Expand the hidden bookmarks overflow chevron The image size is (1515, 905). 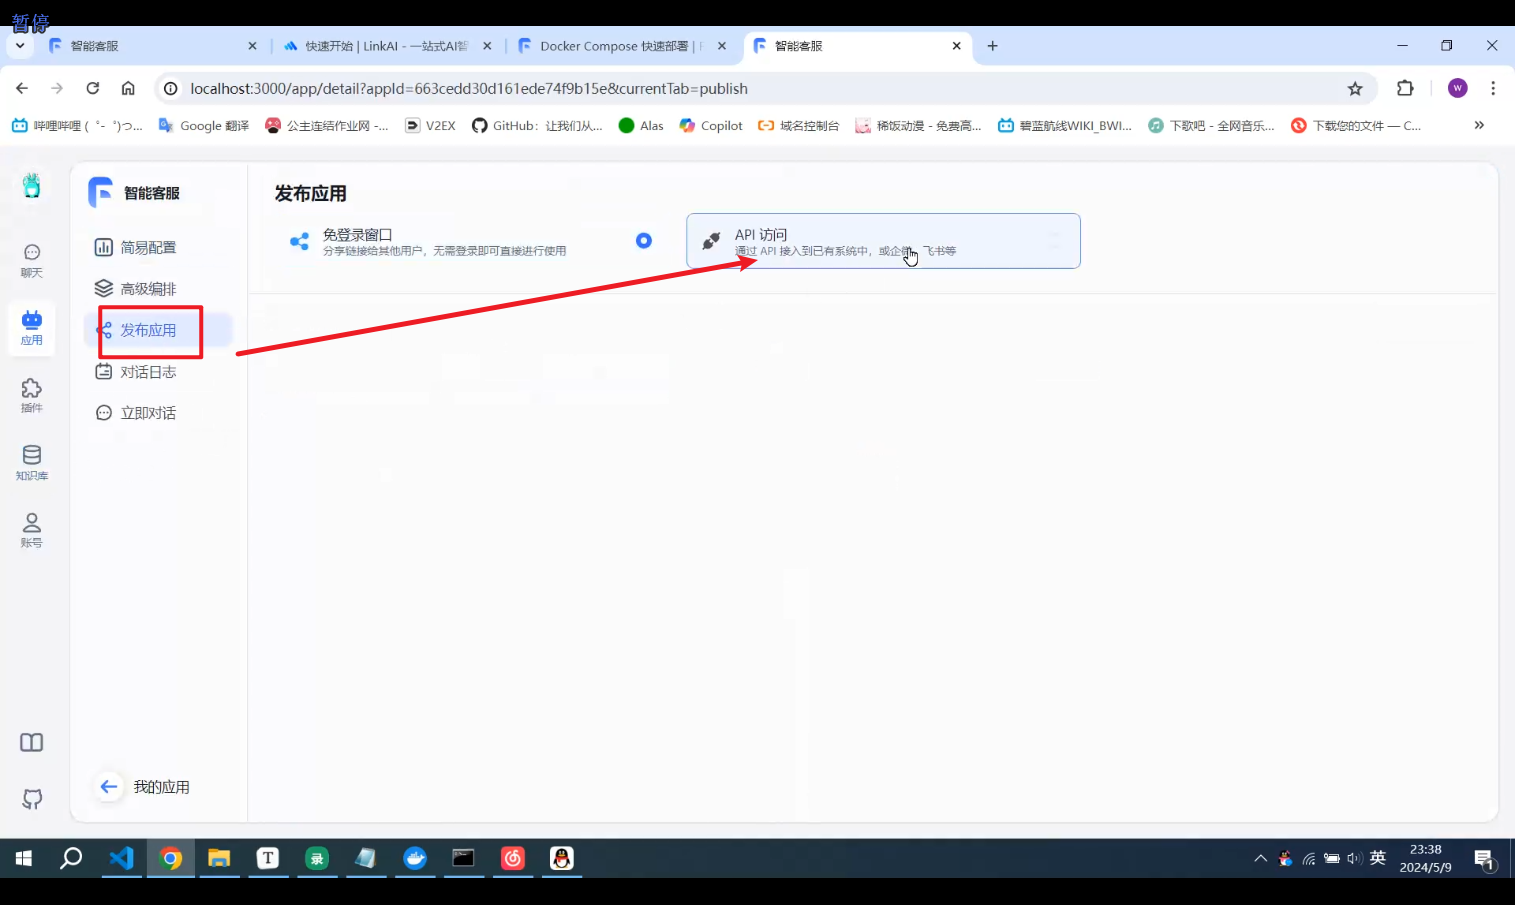1479,125
